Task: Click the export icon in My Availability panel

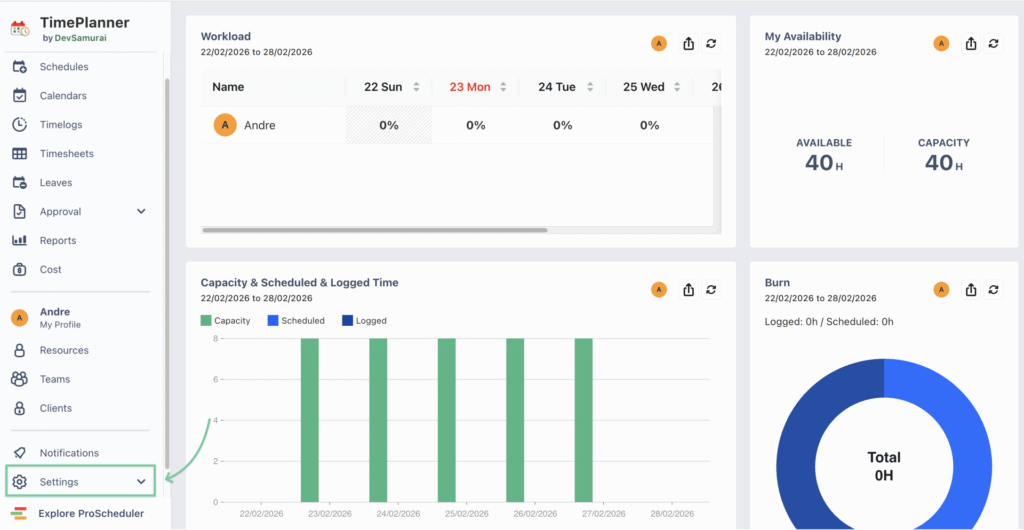Action: tap(971, 43)
